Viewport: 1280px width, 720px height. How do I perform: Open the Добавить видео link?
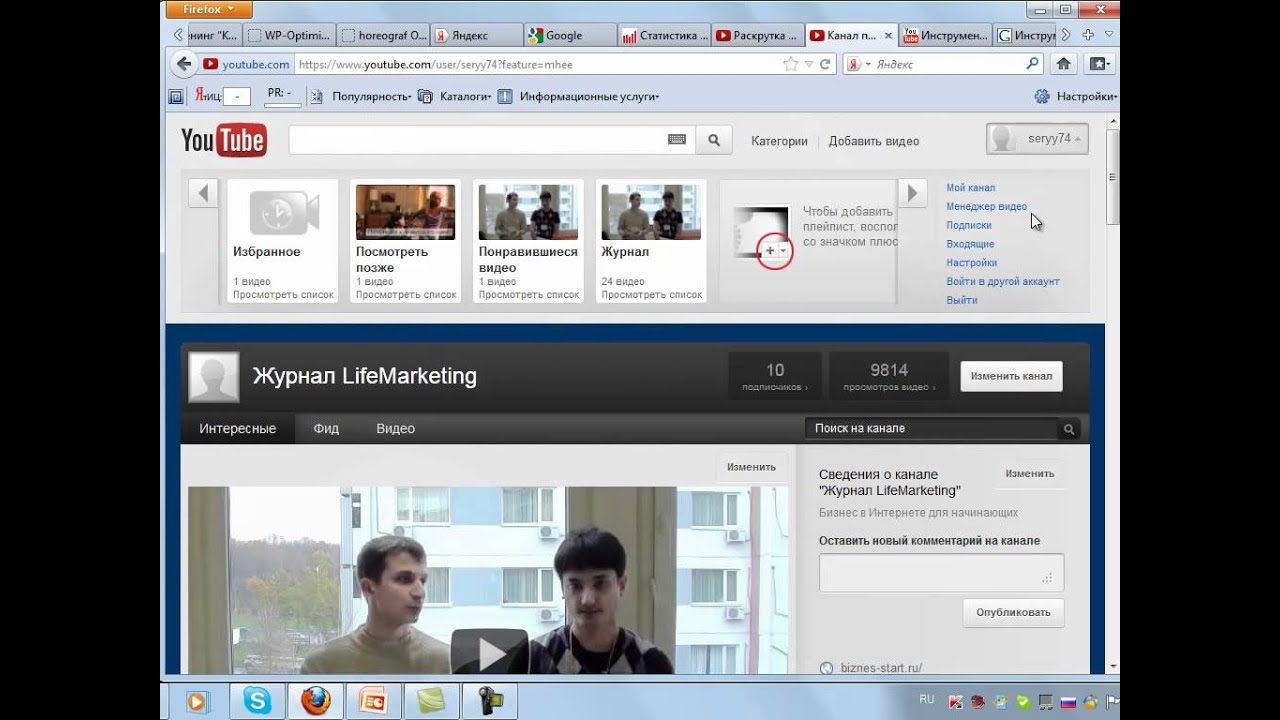pyautogui.click(x=874, y=141)
